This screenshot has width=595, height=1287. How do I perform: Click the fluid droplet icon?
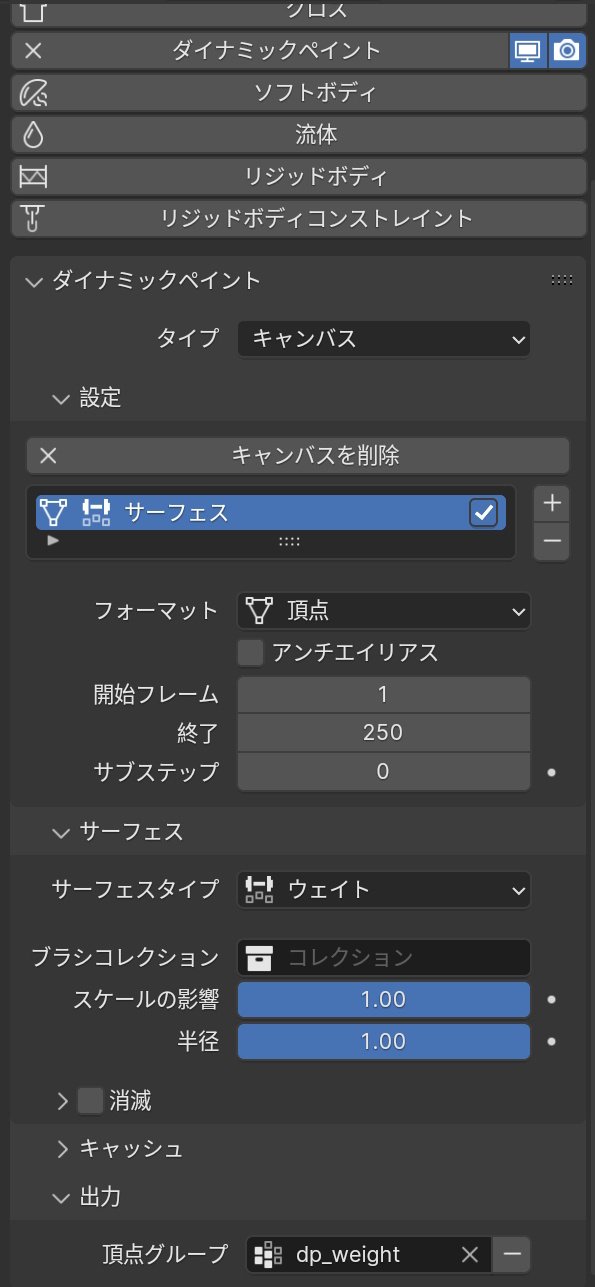point(33,134)
